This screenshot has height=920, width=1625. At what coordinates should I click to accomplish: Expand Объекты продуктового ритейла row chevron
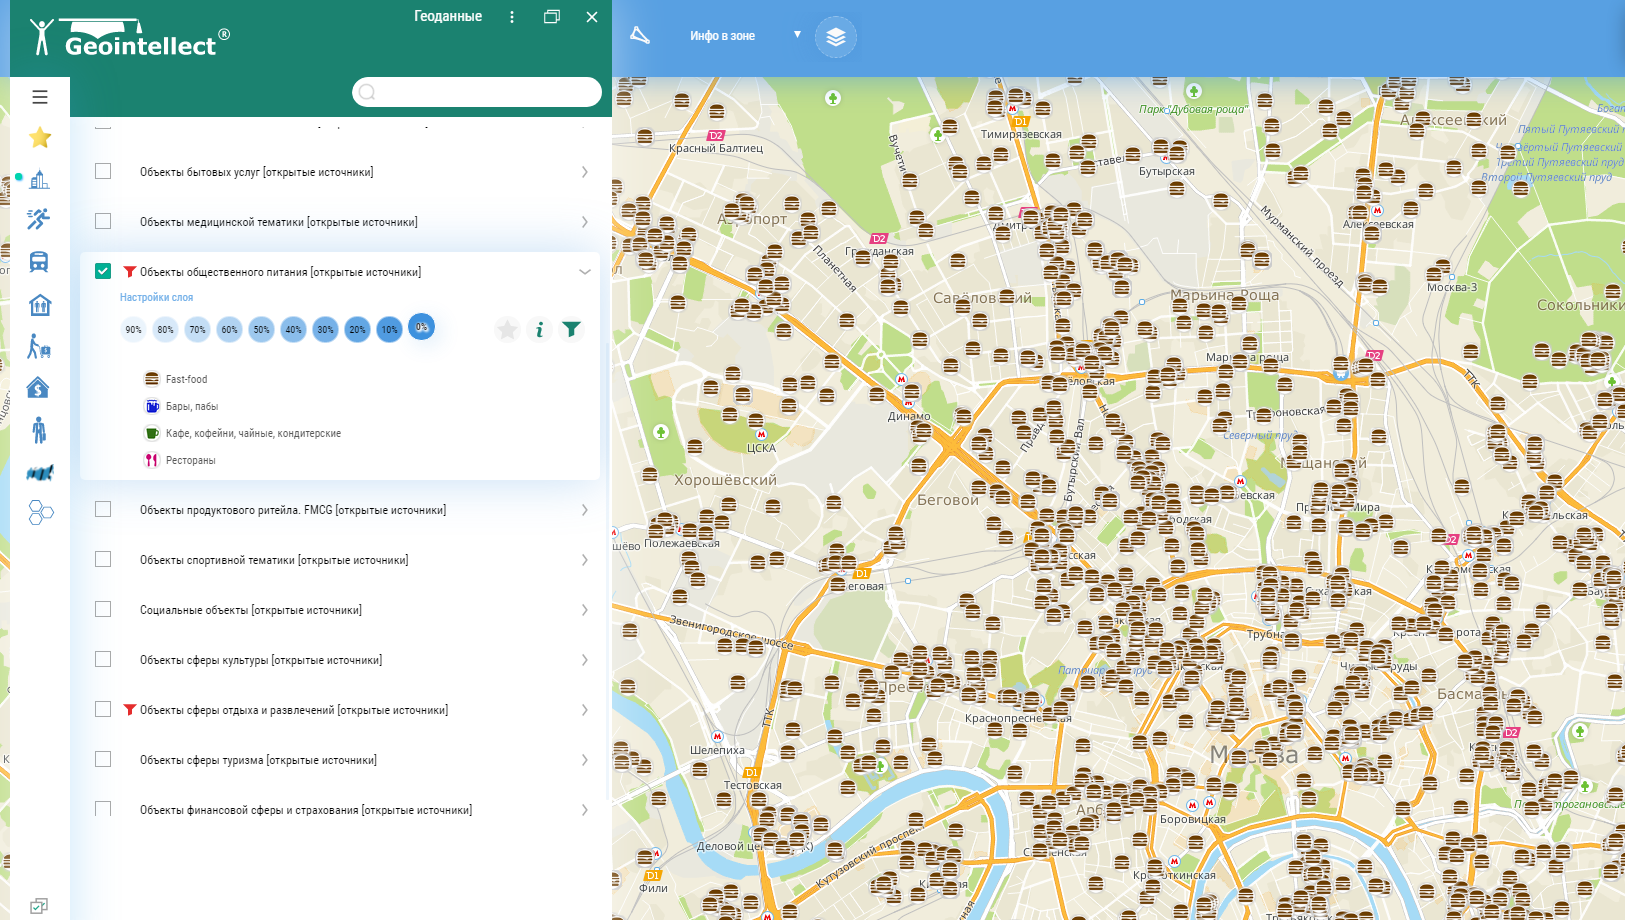pos(585,510)
